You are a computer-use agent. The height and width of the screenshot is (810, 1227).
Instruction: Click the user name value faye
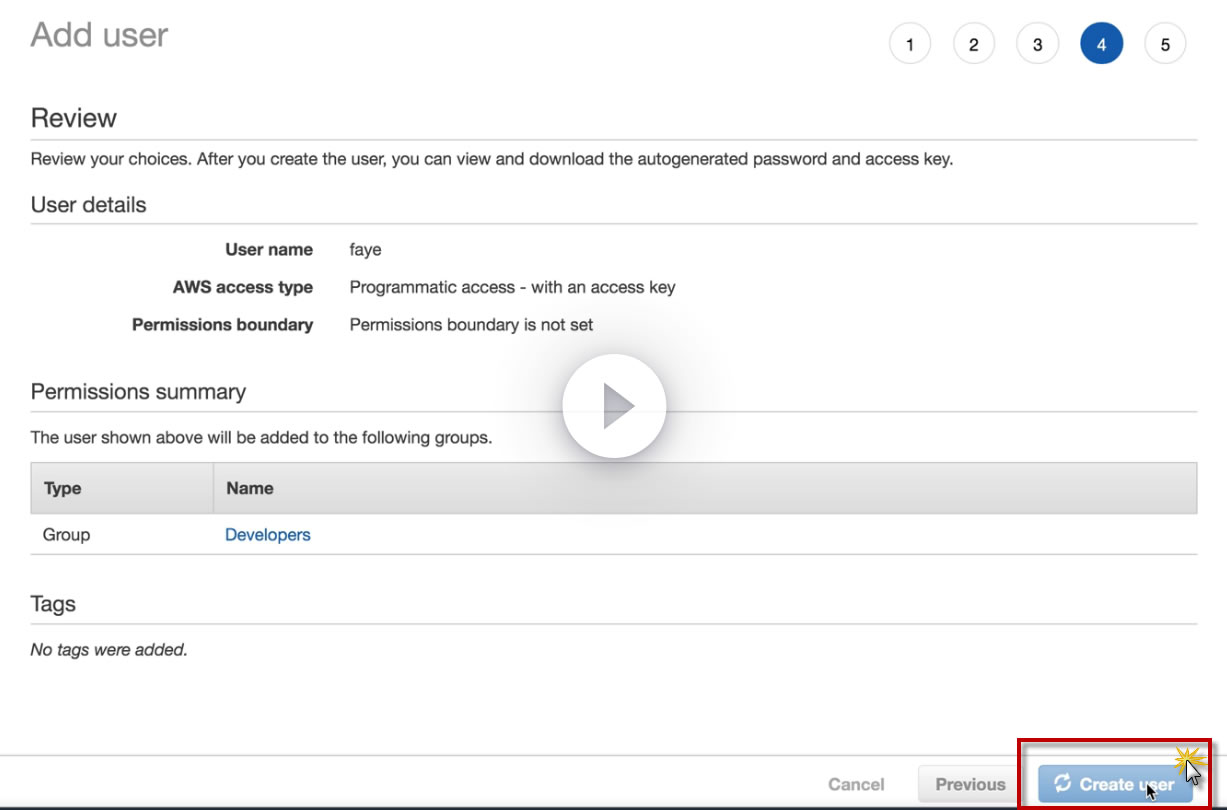coord(365,250)
